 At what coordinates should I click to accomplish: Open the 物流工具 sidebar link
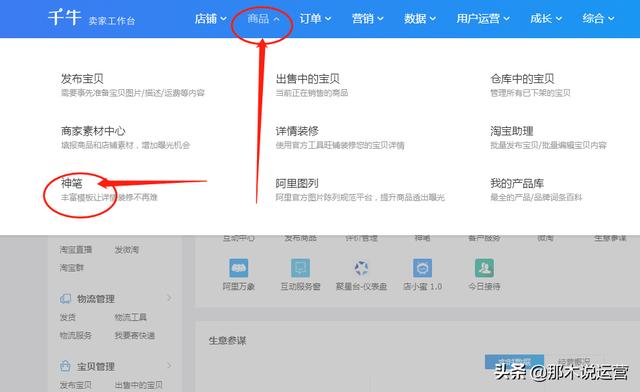click(130, 317)
